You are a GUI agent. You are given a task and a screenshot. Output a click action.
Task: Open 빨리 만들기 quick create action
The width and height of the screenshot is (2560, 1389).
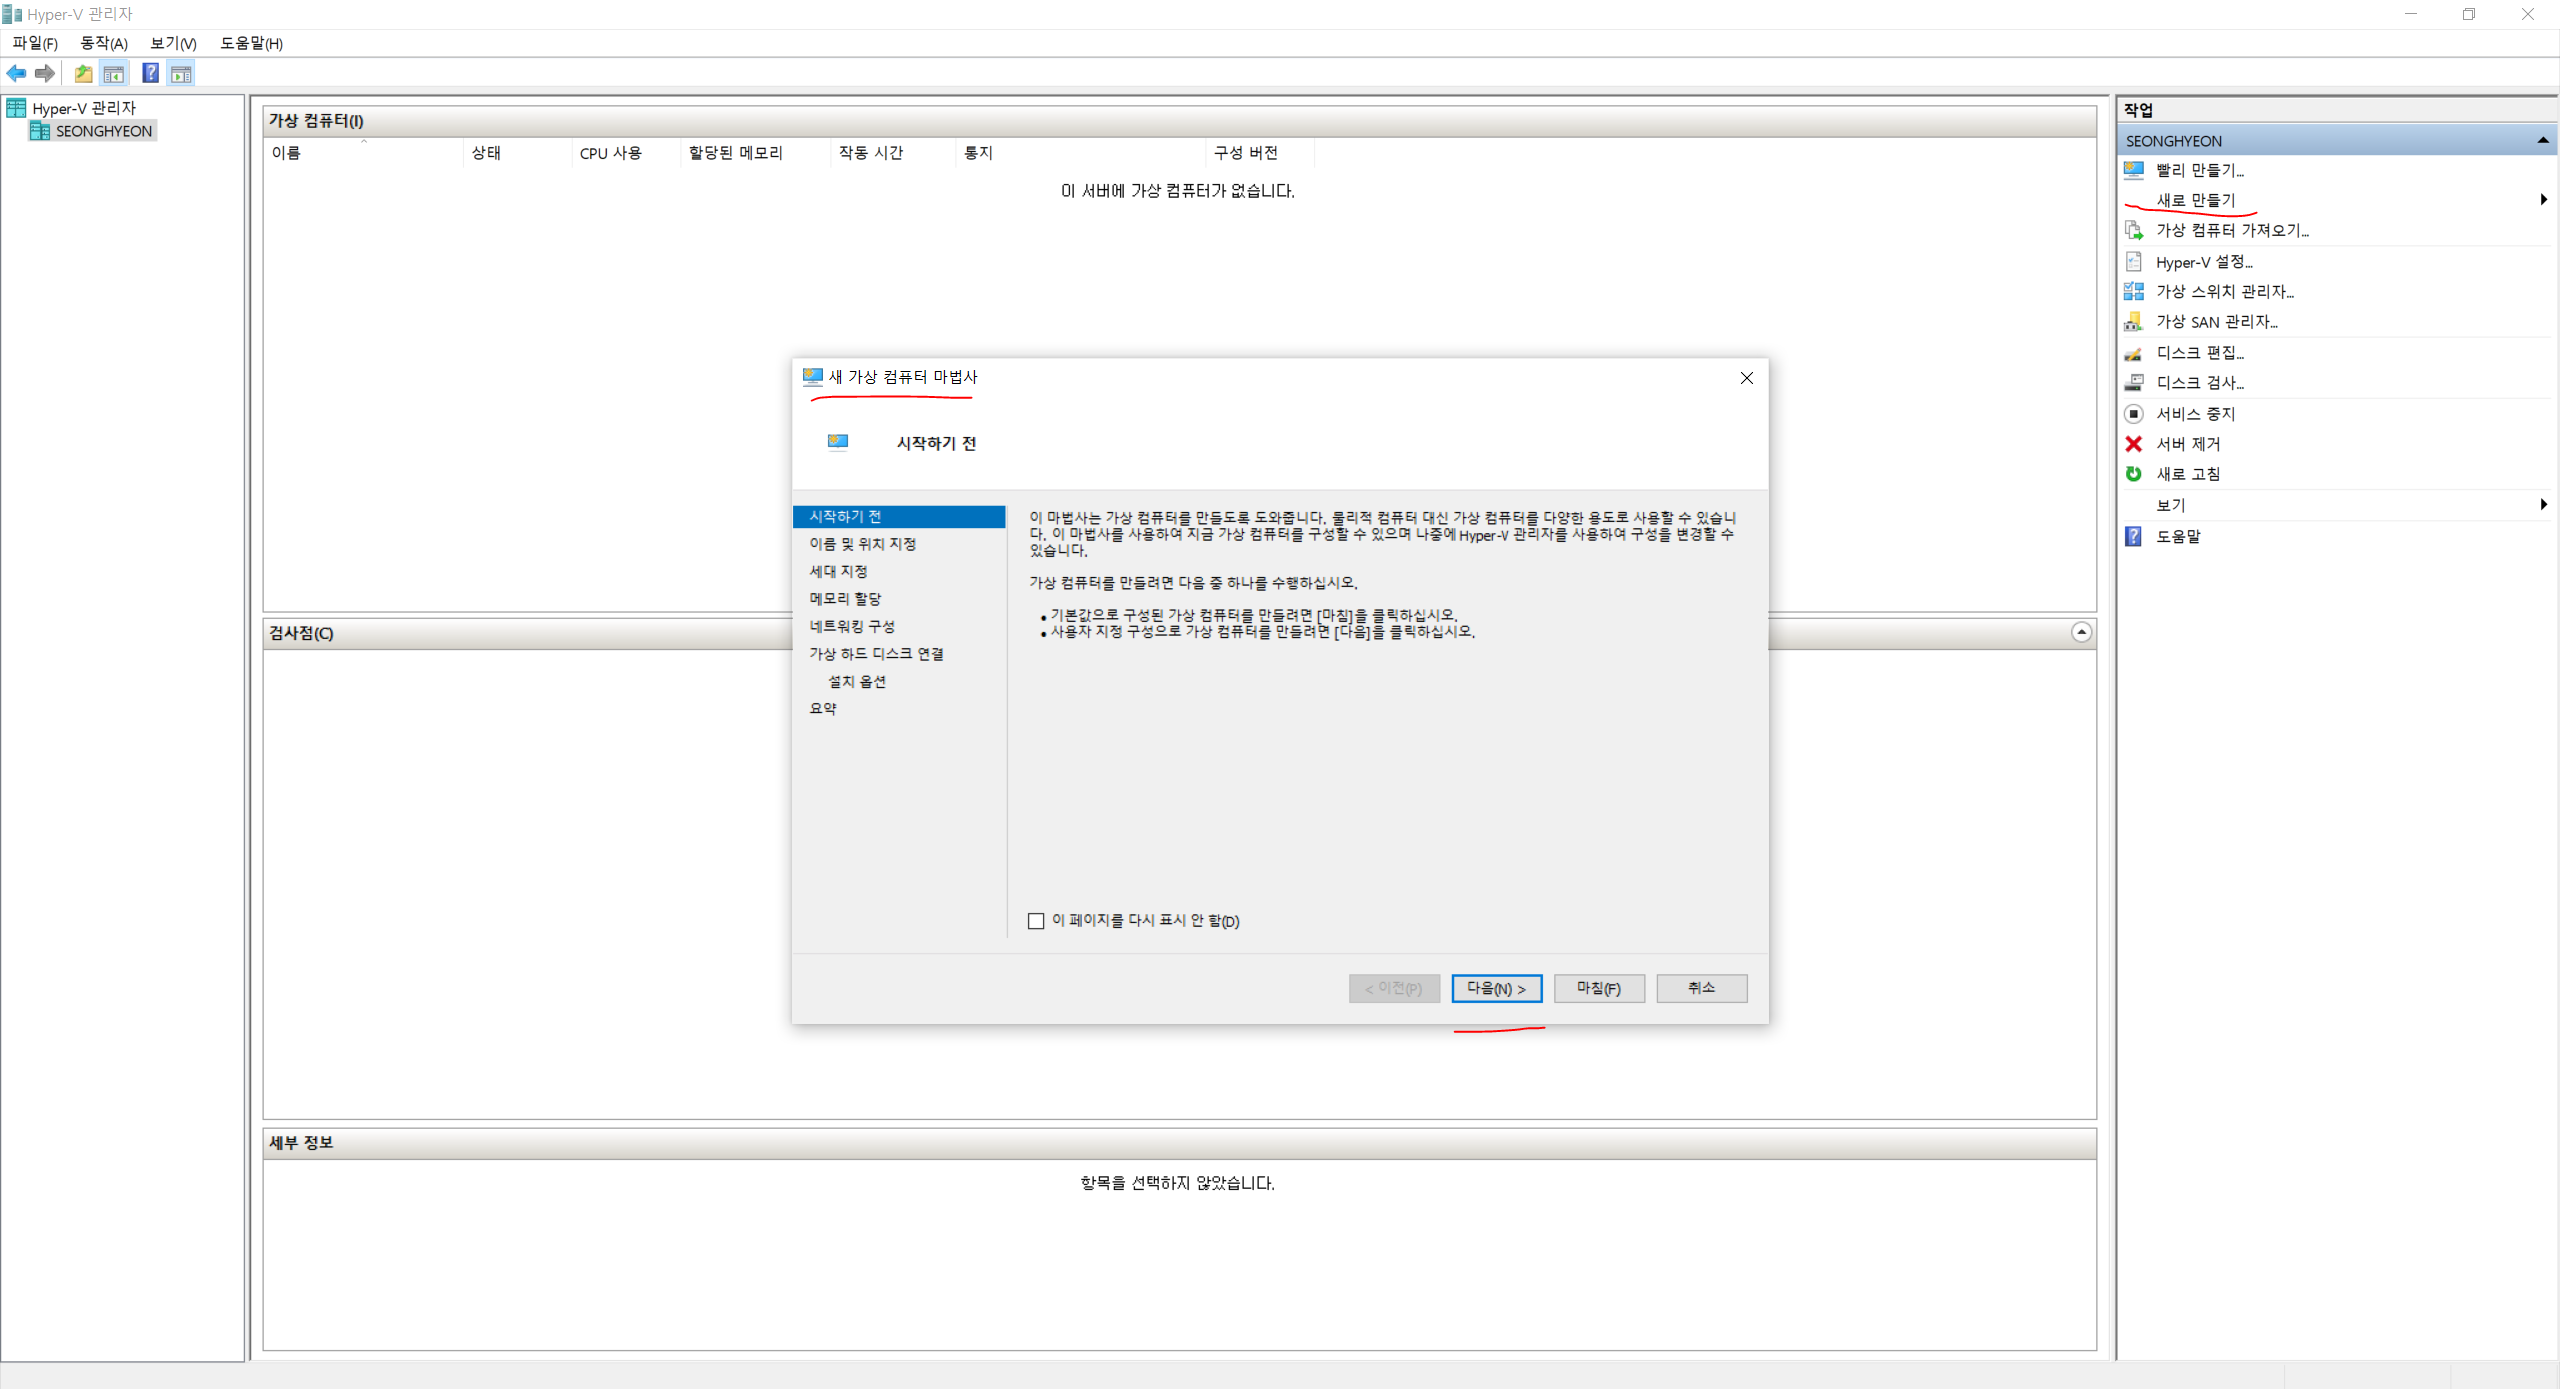(x=2198, y=170)
